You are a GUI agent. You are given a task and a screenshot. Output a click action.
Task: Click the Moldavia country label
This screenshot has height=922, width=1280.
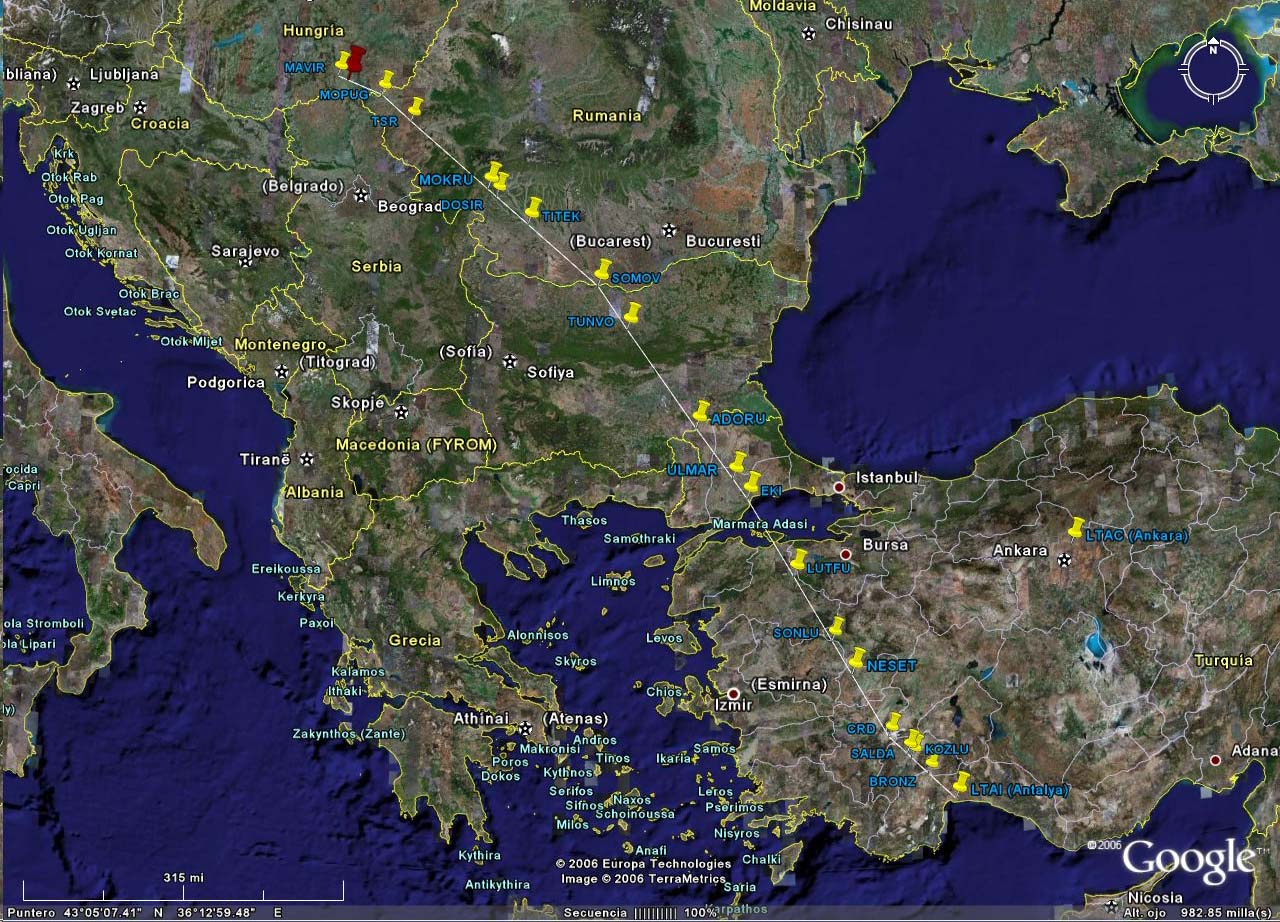point(783,5)
